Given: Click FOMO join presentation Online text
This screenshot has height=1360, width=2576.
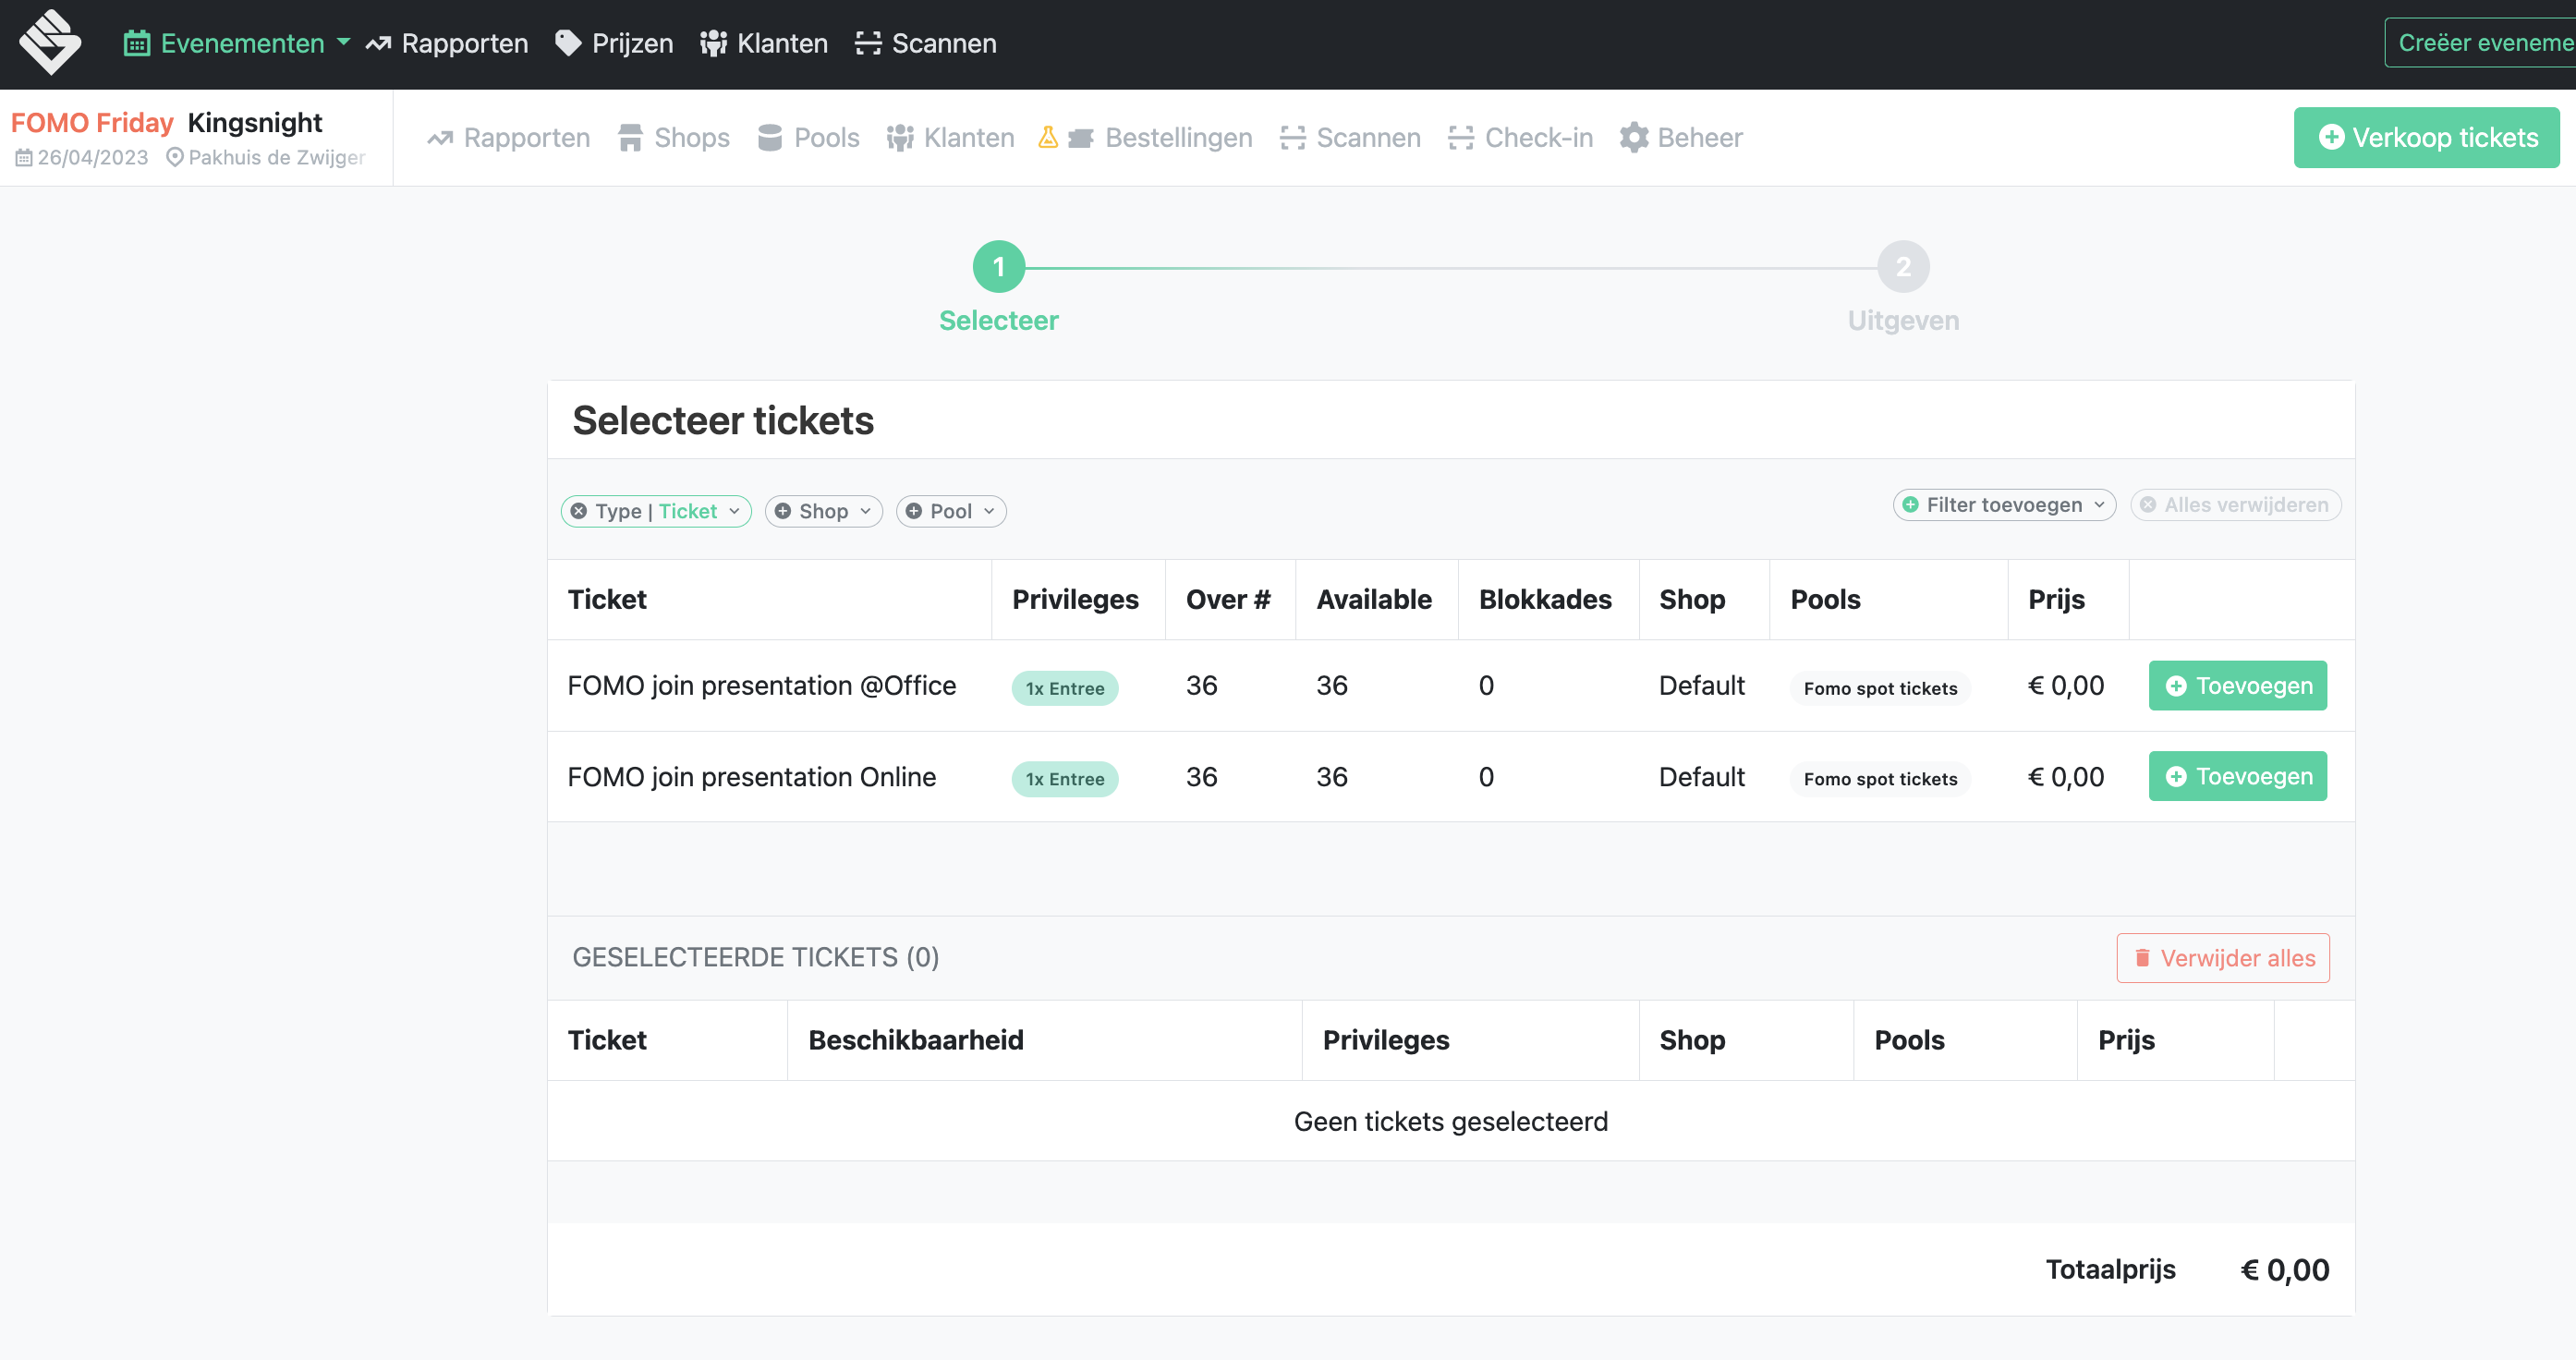Looking at the screenshot, I should click(752, 777).
